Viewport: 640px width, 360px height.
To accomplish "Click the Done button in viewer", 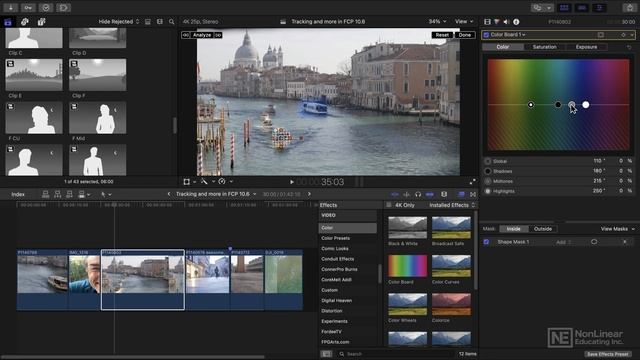I will [x=464, y=35].
